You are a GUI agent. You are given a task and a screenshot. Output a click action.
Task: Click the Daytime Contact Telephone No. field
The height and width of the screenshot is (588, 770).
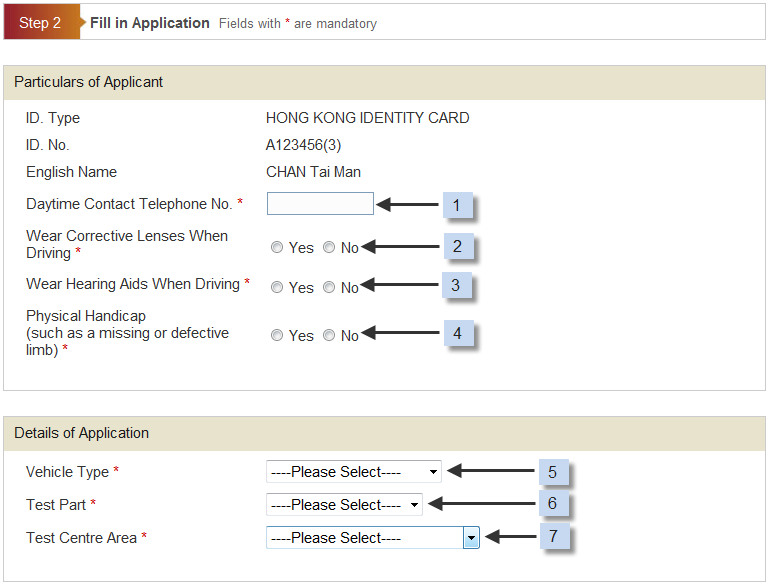tap(320, 203)
